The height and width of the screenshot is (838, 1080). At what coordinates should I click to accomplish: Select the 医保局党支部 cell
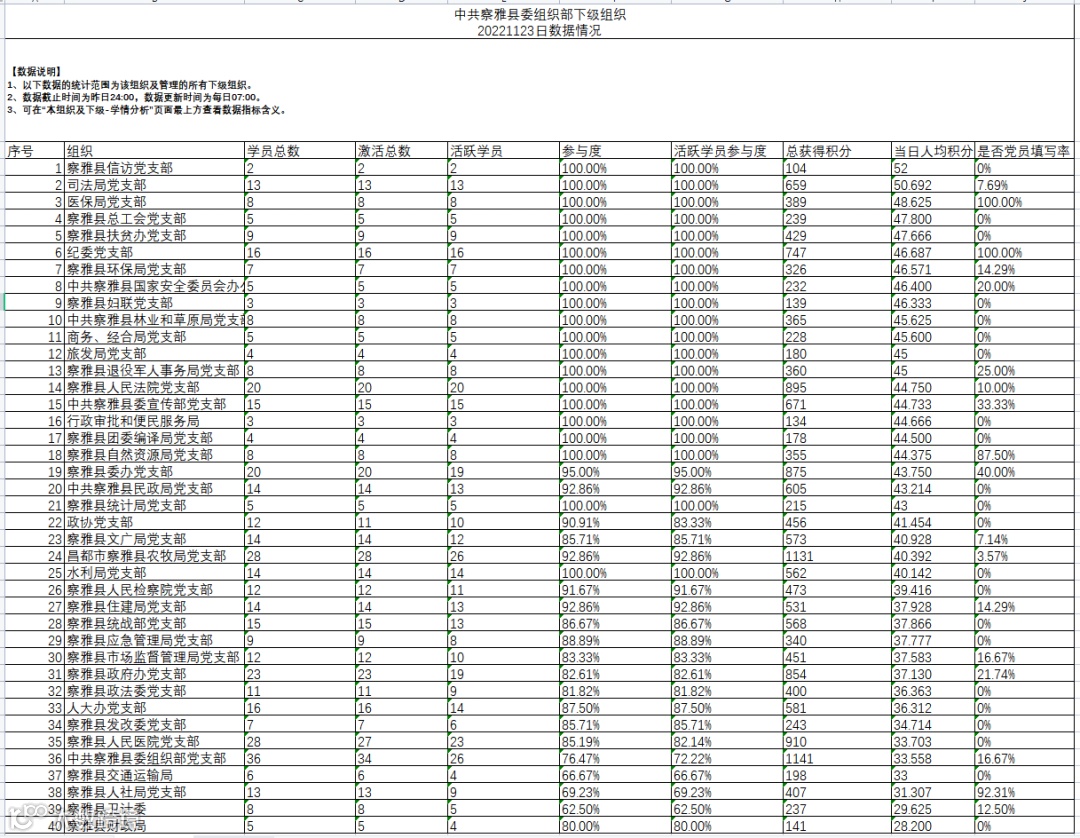tap(155, 202)
